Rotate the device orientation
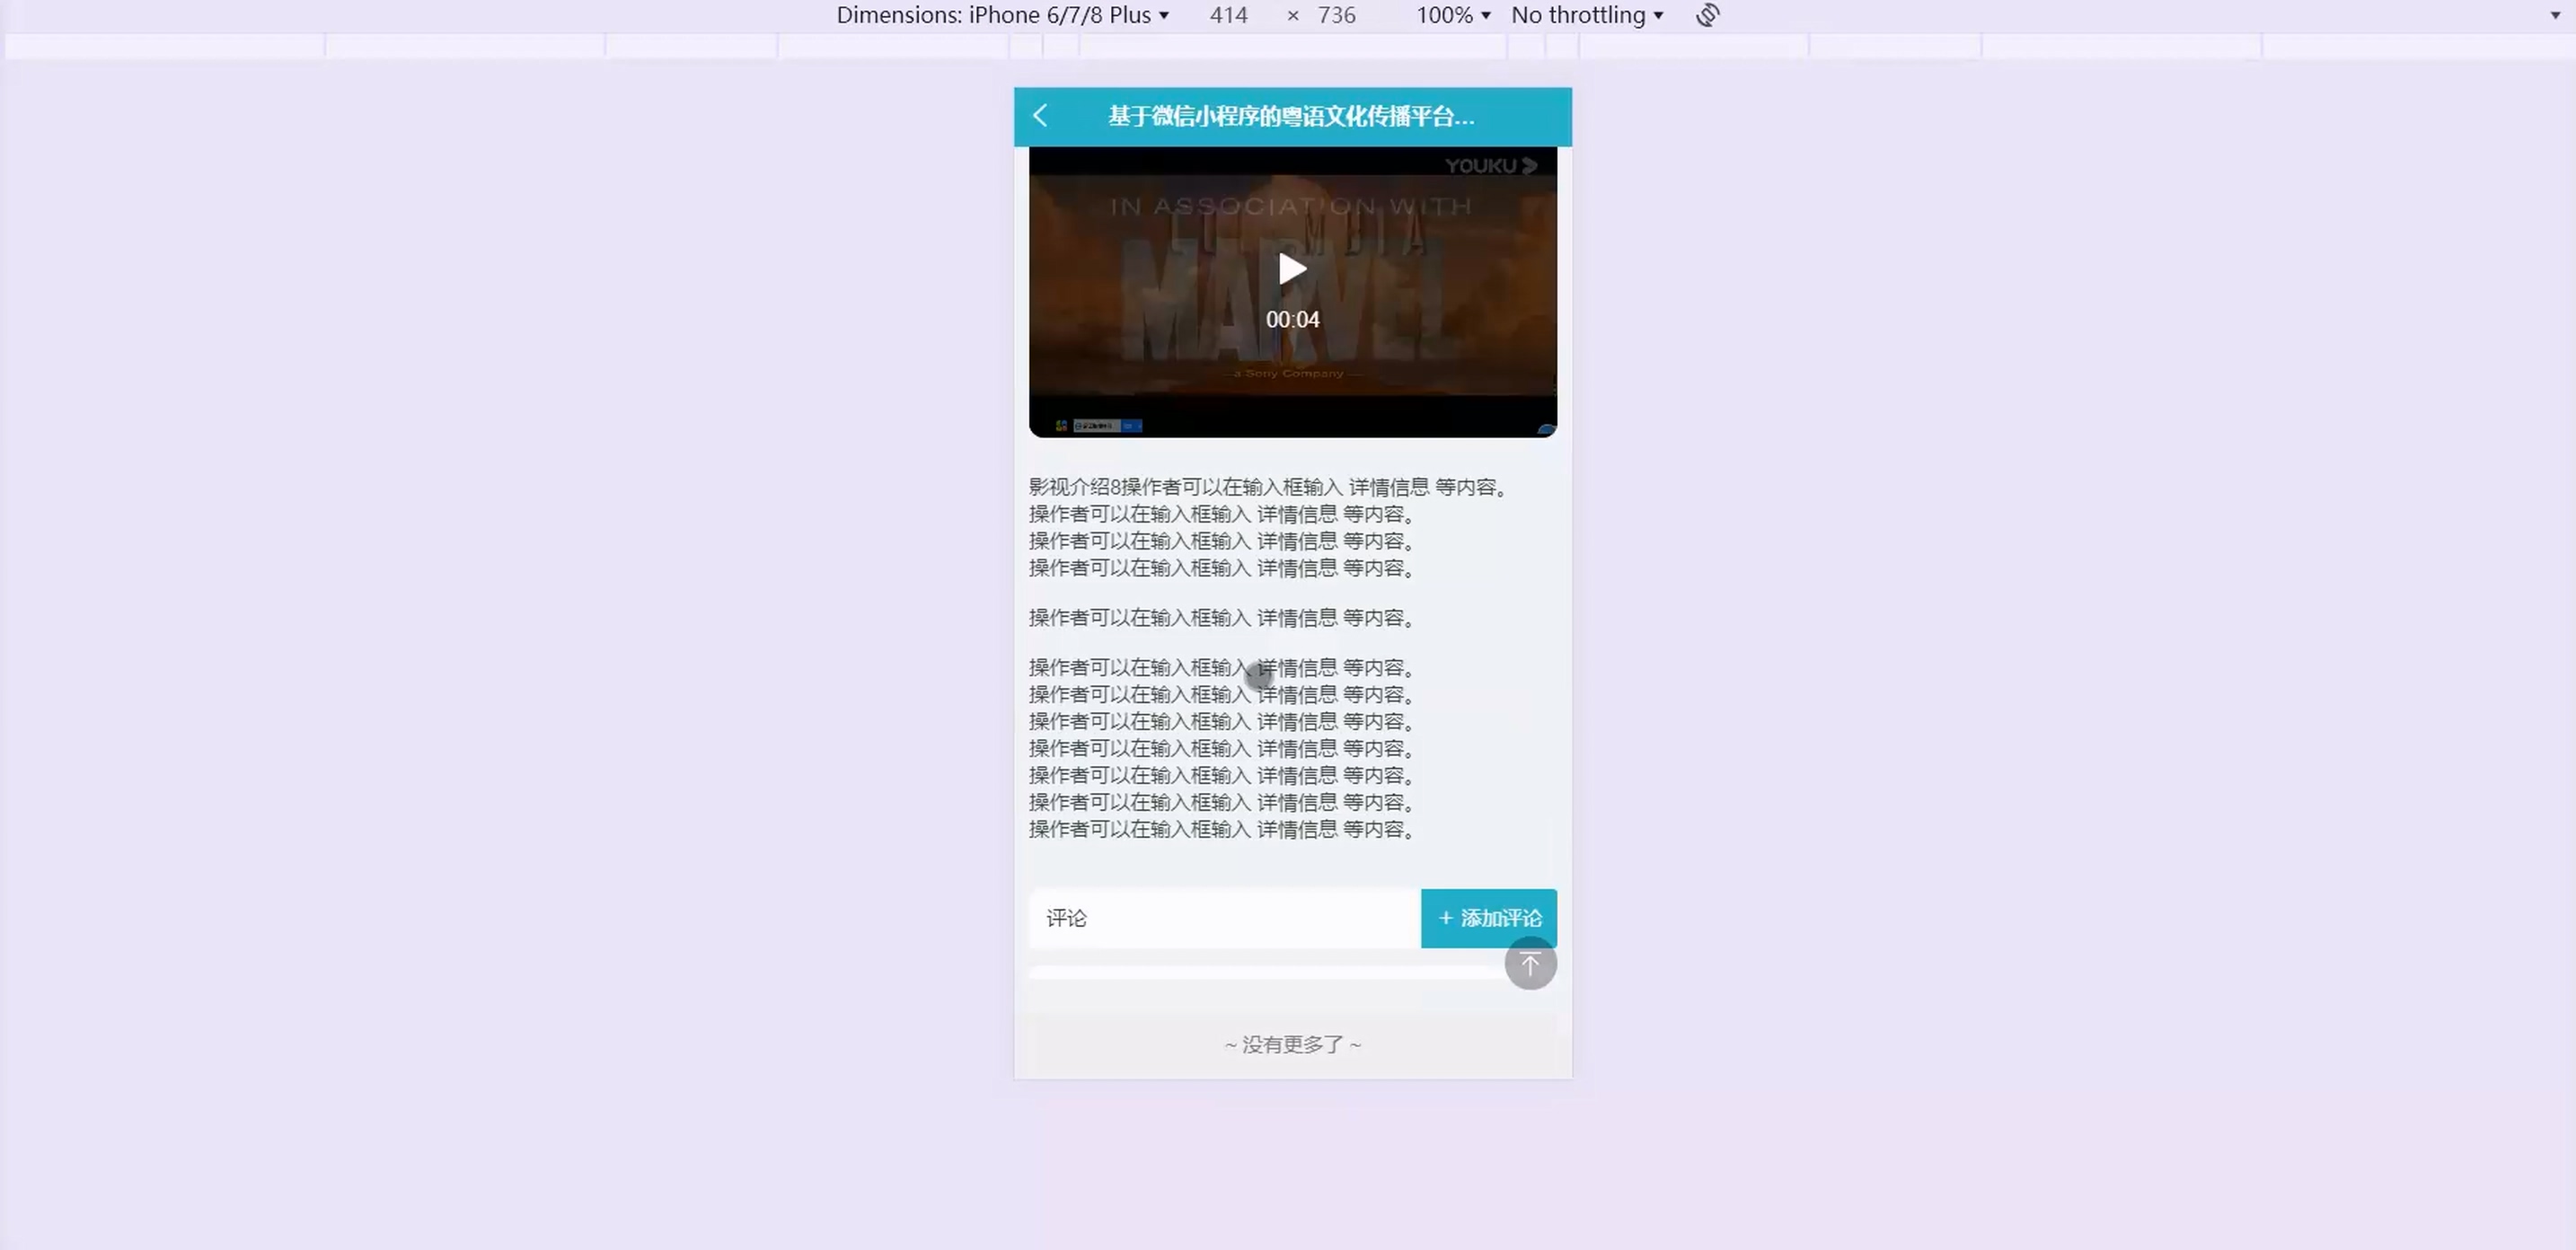 [x=1708, y=15]
